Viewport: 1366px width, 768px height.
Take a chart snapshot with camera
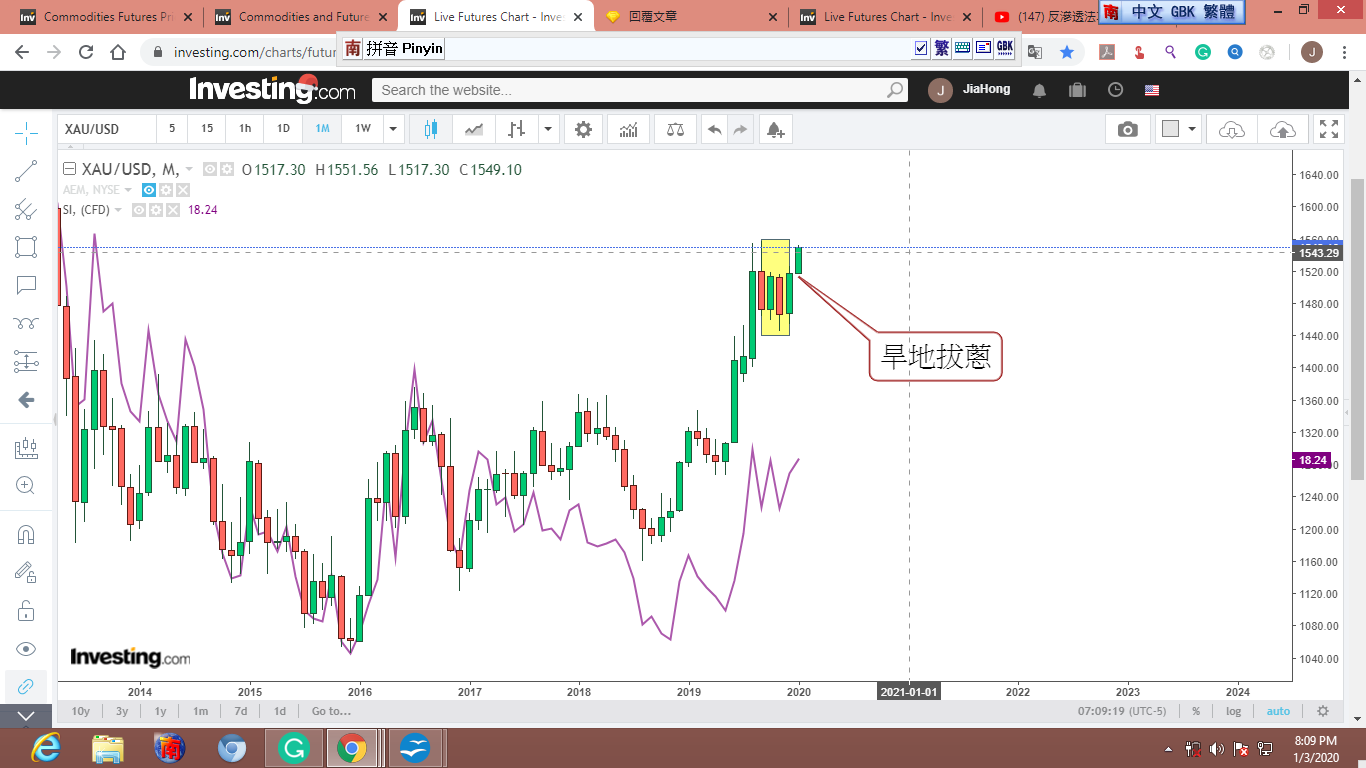pyautogui.click(x=1127, y=129)
